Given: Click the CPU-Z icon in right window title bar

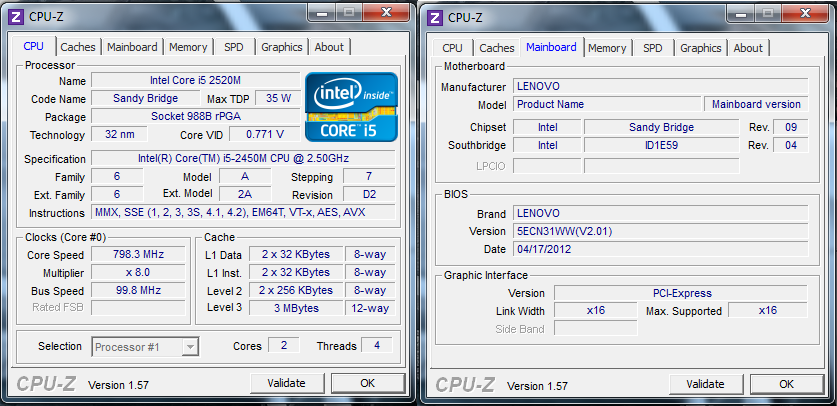Looking at the screenshot, I should click(435, 18).
